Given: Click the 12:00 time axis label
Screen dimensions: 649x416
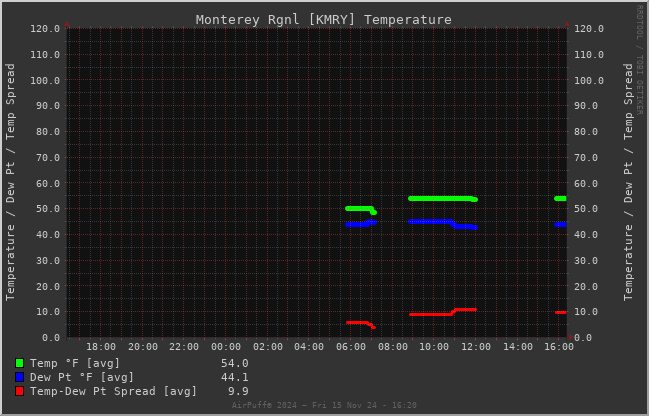Looking at the screenshot, I should click(476, 347).
